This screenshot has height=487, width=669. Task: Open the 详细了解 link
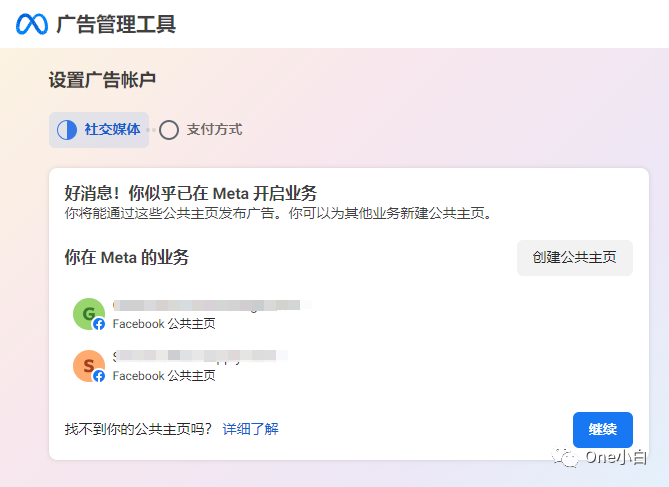[250, 429]
